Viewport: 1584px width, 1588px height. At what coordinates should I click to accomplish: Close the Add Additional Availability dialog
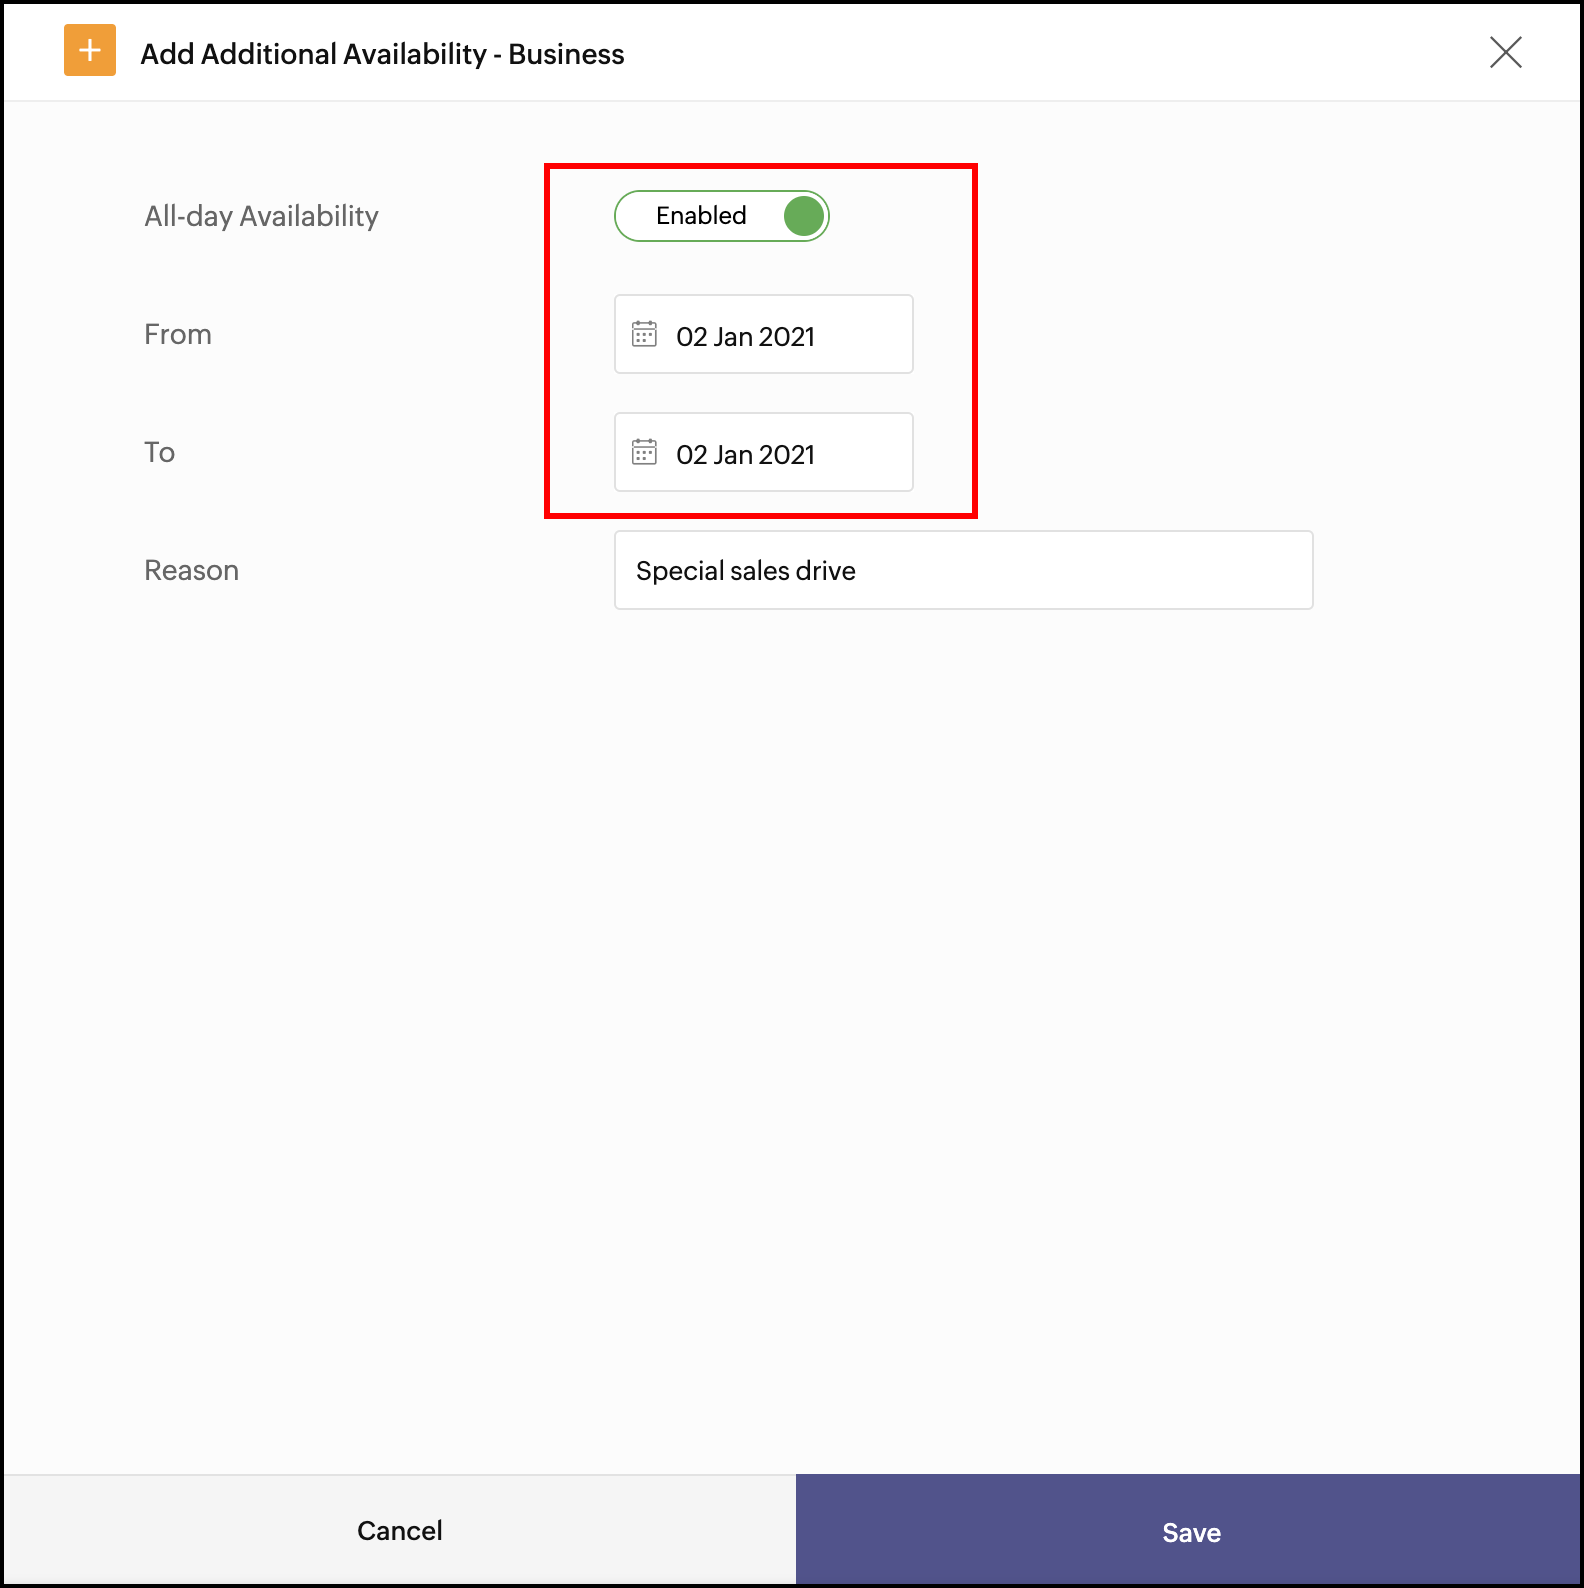pyautogui.click(x=1505, y=52)
